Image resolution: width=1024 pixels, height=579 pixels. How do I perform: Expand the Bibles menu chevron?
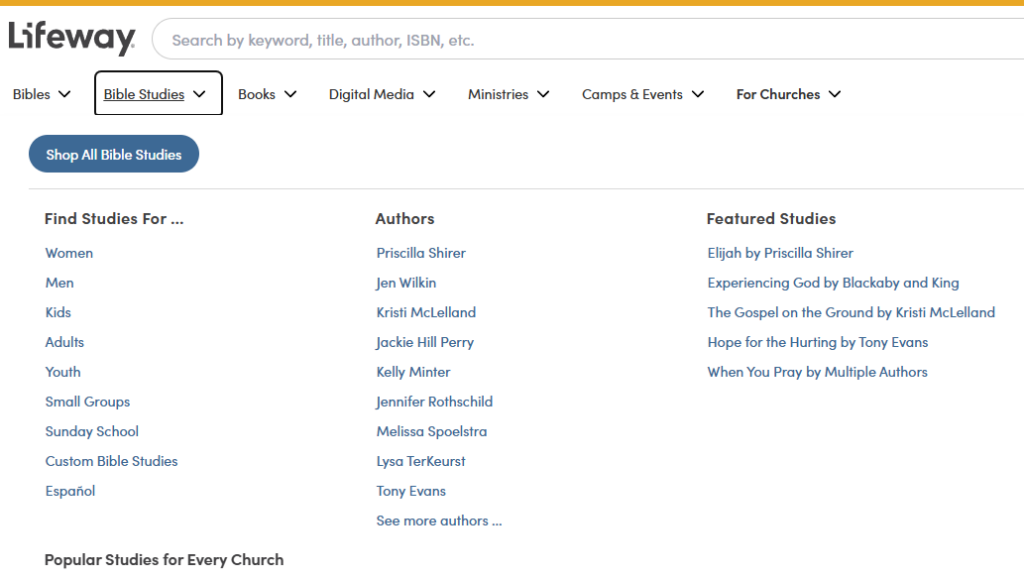click(64, 94)
